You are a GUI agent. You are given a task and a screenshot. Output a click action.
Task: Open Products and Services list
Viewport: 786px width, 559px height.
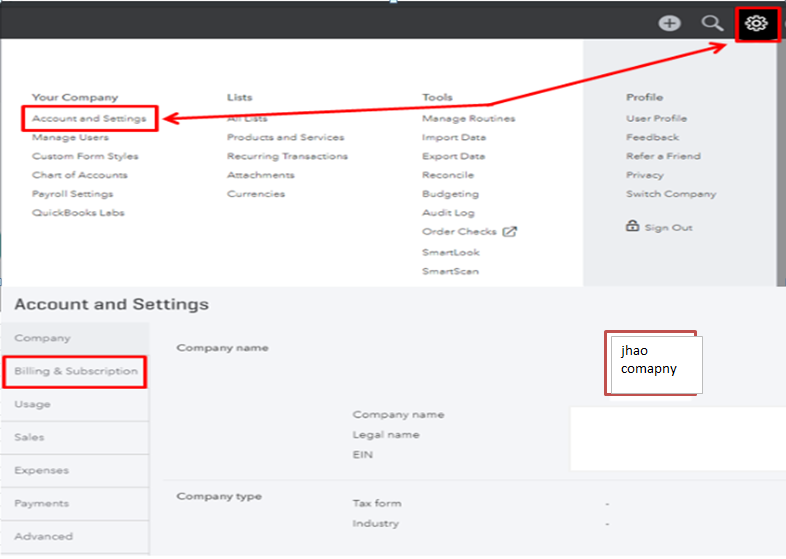286,137
